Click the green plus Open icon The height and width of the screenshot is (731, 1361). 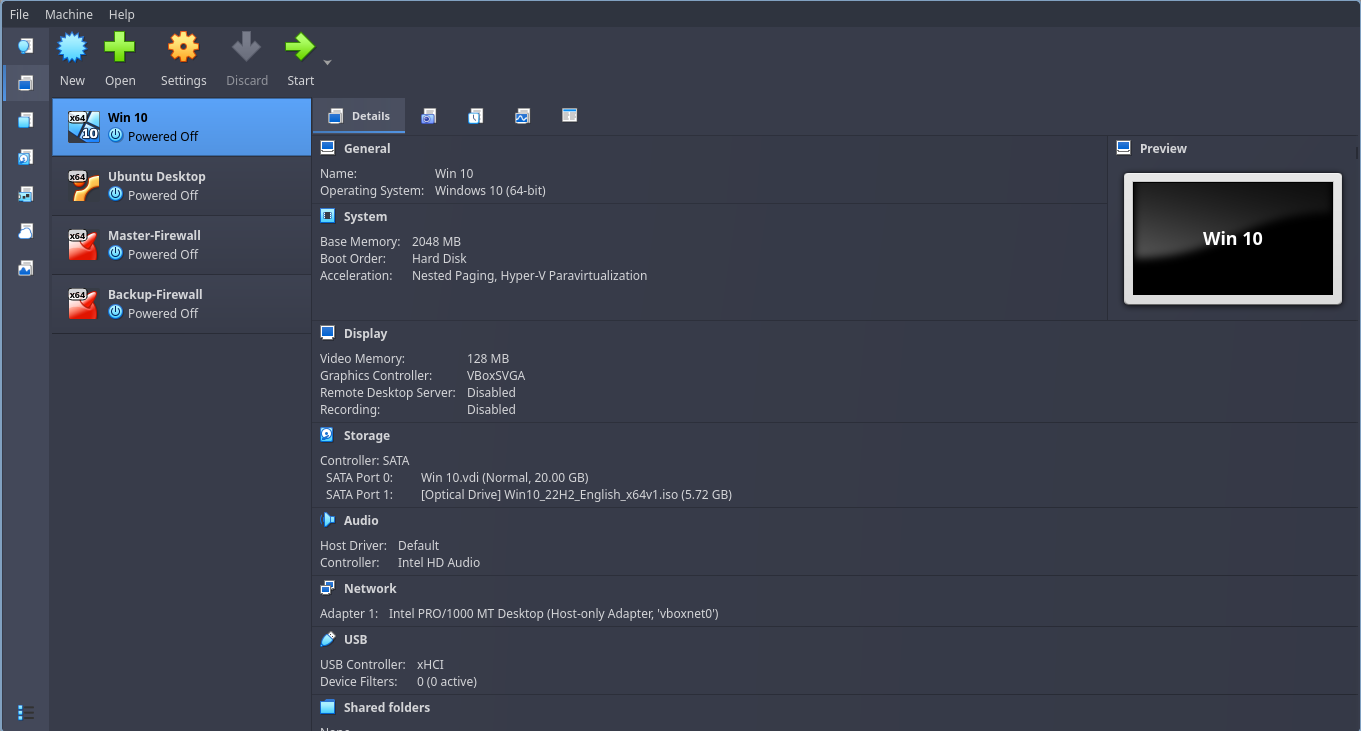click(120, 48)
